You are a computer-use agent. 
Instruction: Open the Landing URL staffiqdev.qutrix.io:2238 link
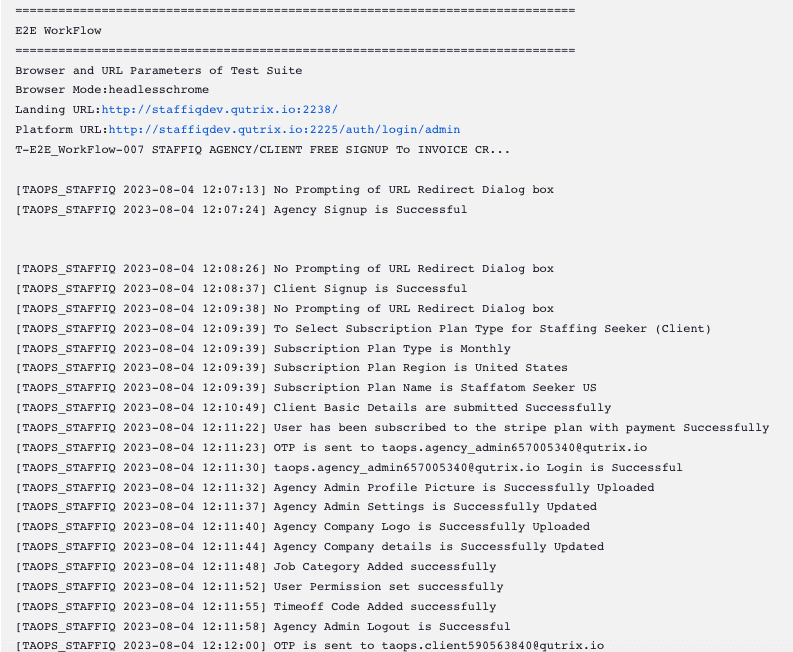pyautogui.click(x=219, y=110)
